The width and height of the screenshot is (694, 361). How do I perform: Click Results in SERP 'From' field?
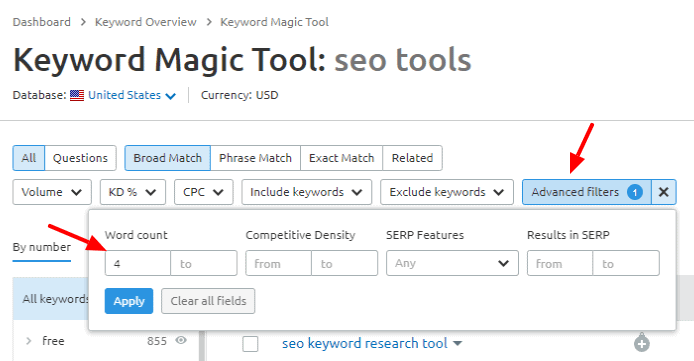560,264
